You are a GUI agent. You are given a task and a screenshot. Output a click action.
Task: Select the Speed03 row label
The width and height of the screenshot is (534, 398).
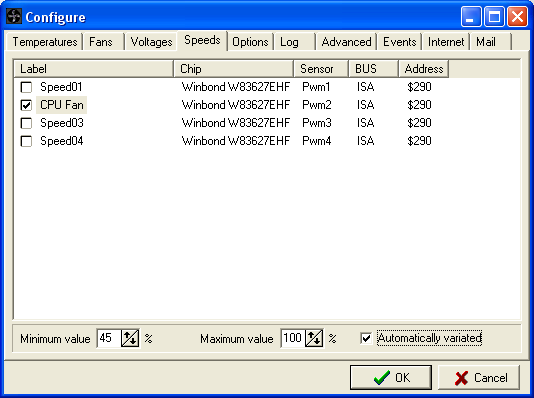62,123
